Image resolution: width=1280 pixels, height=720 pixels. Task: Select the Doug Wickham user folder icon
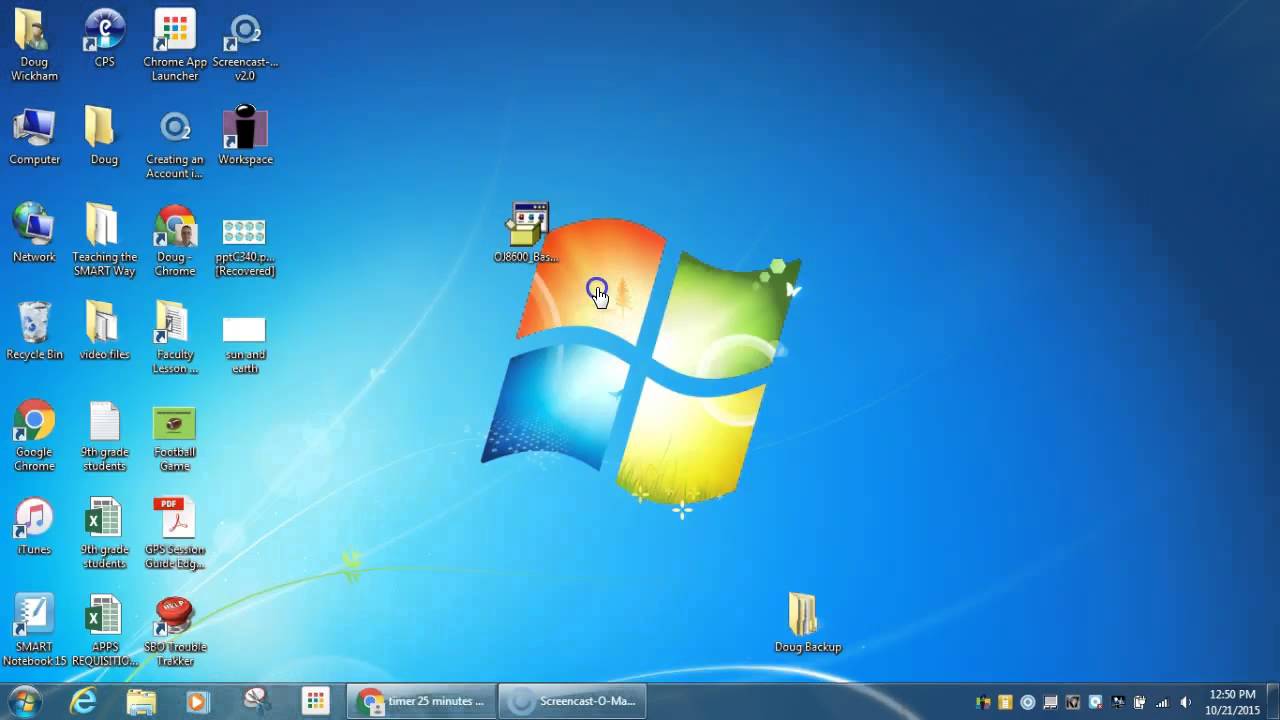(x=34, y=45)
